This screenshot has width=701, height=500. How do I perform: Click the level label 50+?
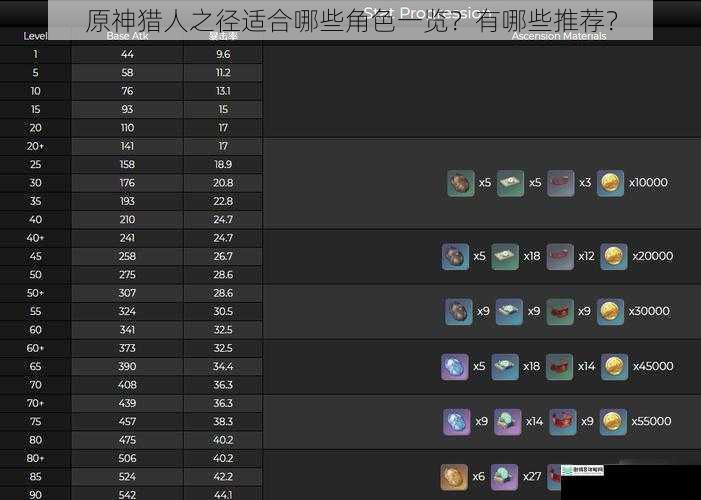pyautogui.click(x=35, y=293)
